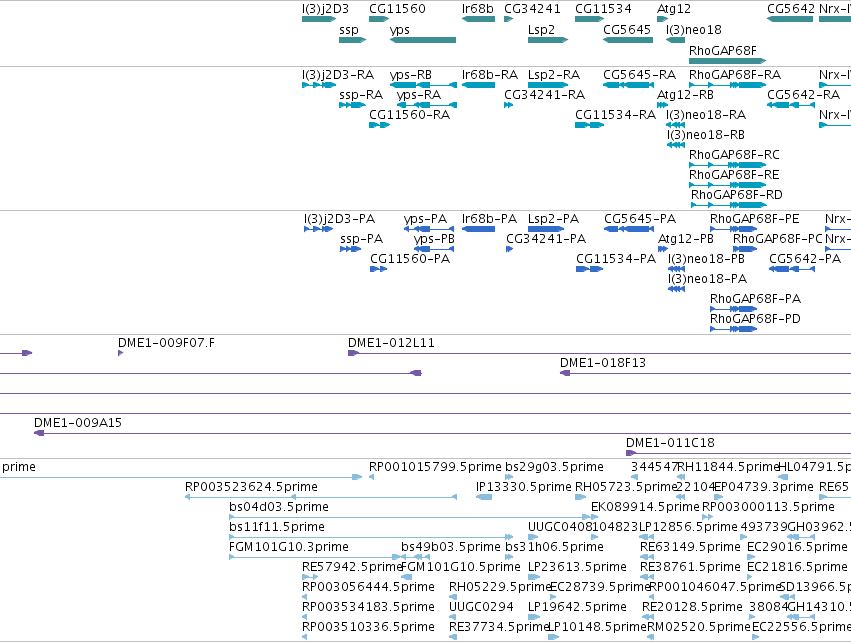Click the CG5642-PA protein label

coord(805,259)
